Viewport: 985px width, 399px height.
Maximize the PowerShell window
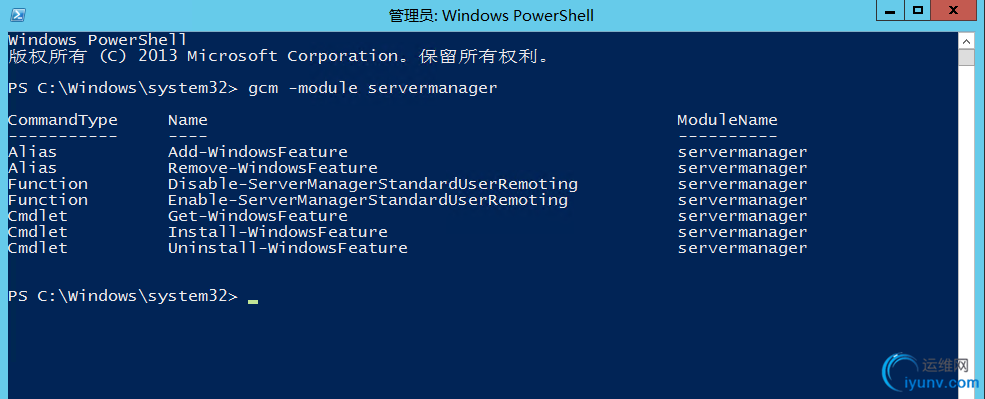[x=918, y=9]
